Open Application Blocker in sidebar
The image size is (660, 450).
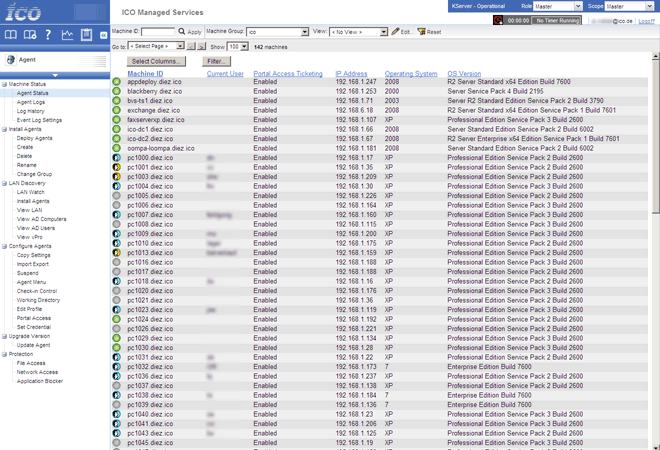[x=40, y=381]
